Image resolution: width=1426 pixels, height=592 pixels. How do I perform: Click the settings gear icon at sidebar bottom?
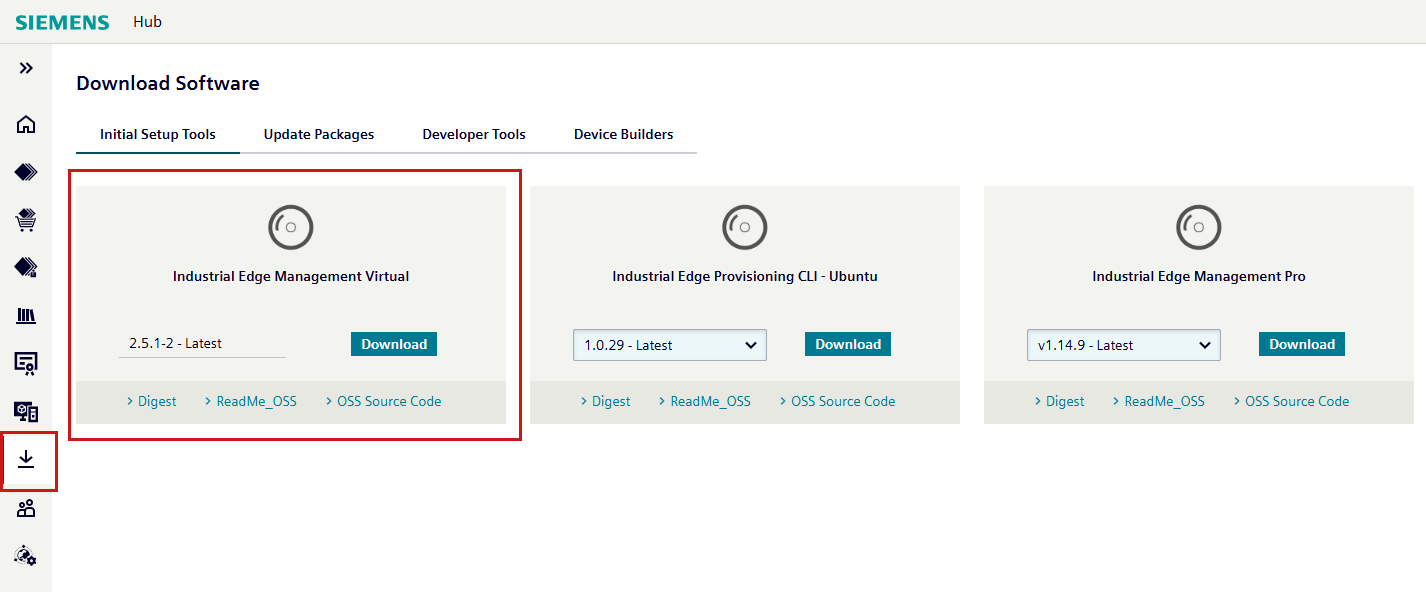point(26,555)
